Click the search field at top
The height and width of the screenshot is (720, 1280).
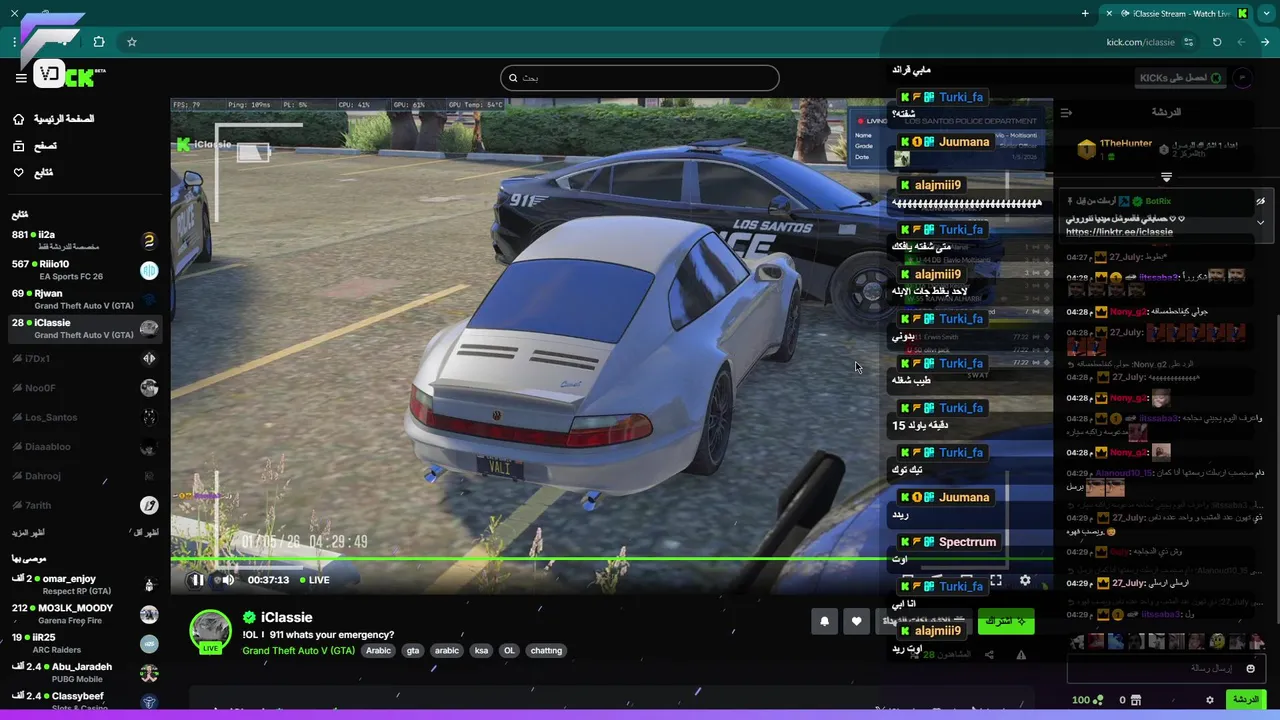(640, 78)
